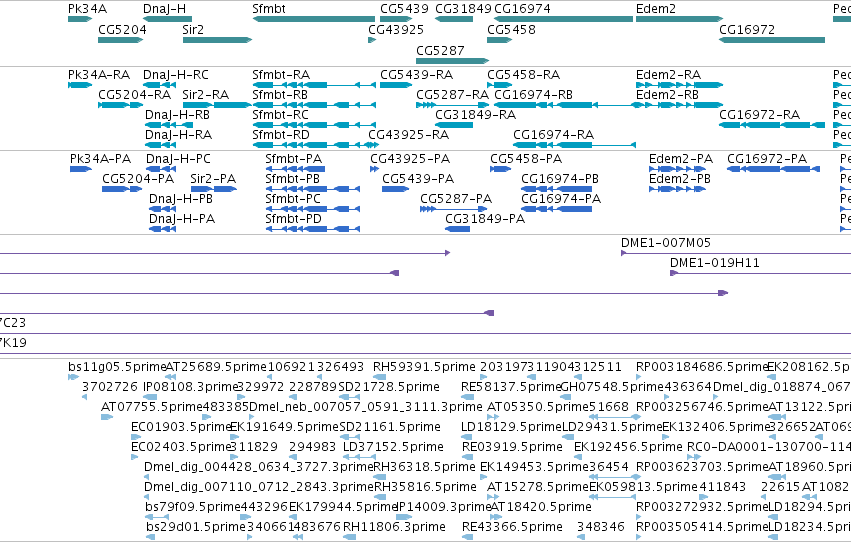The image size is (851, 542).
Task: Select the CG5204 gene bar
Action: pos(120,40)
